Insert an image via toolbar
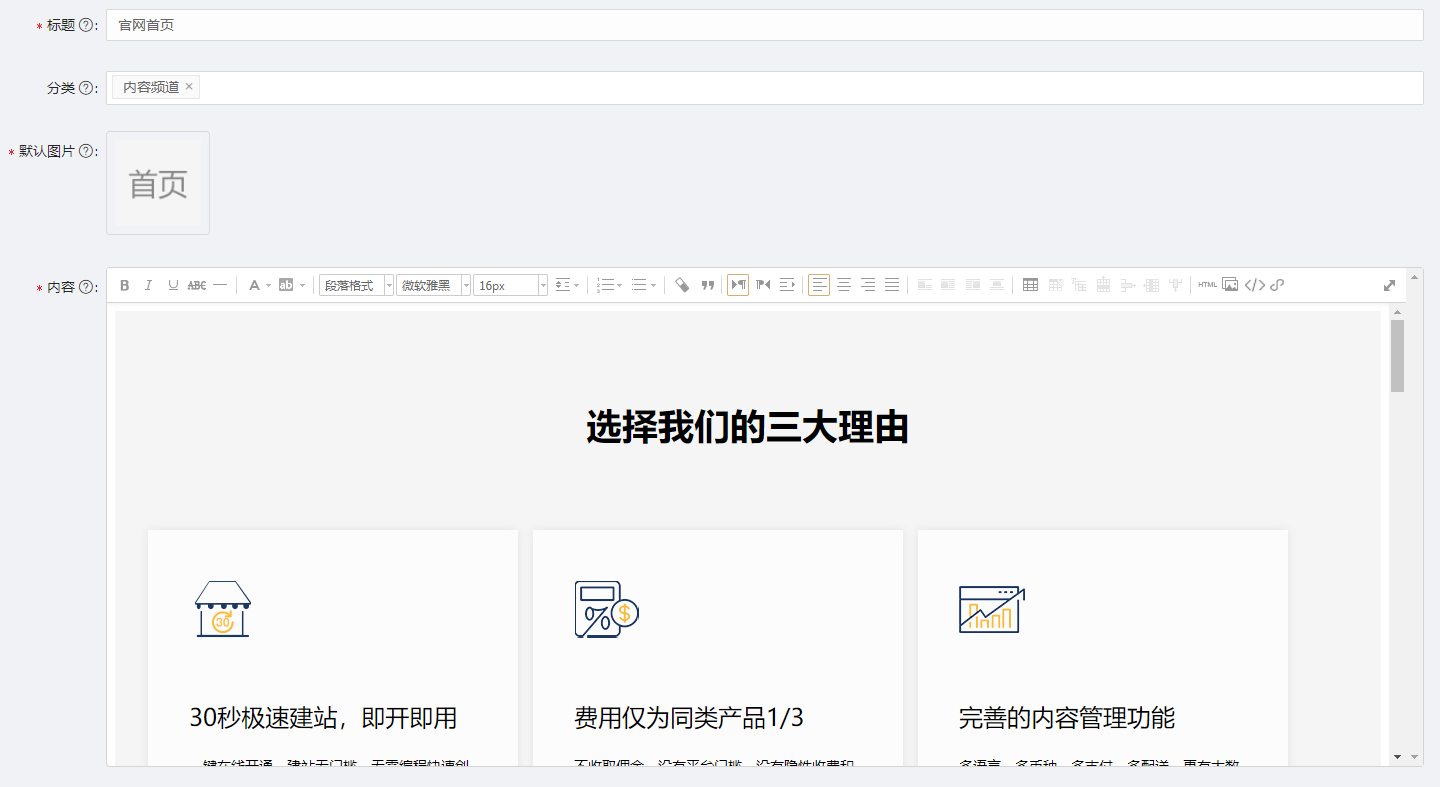The image size is (1440, 787). (x=1230, y=285)
